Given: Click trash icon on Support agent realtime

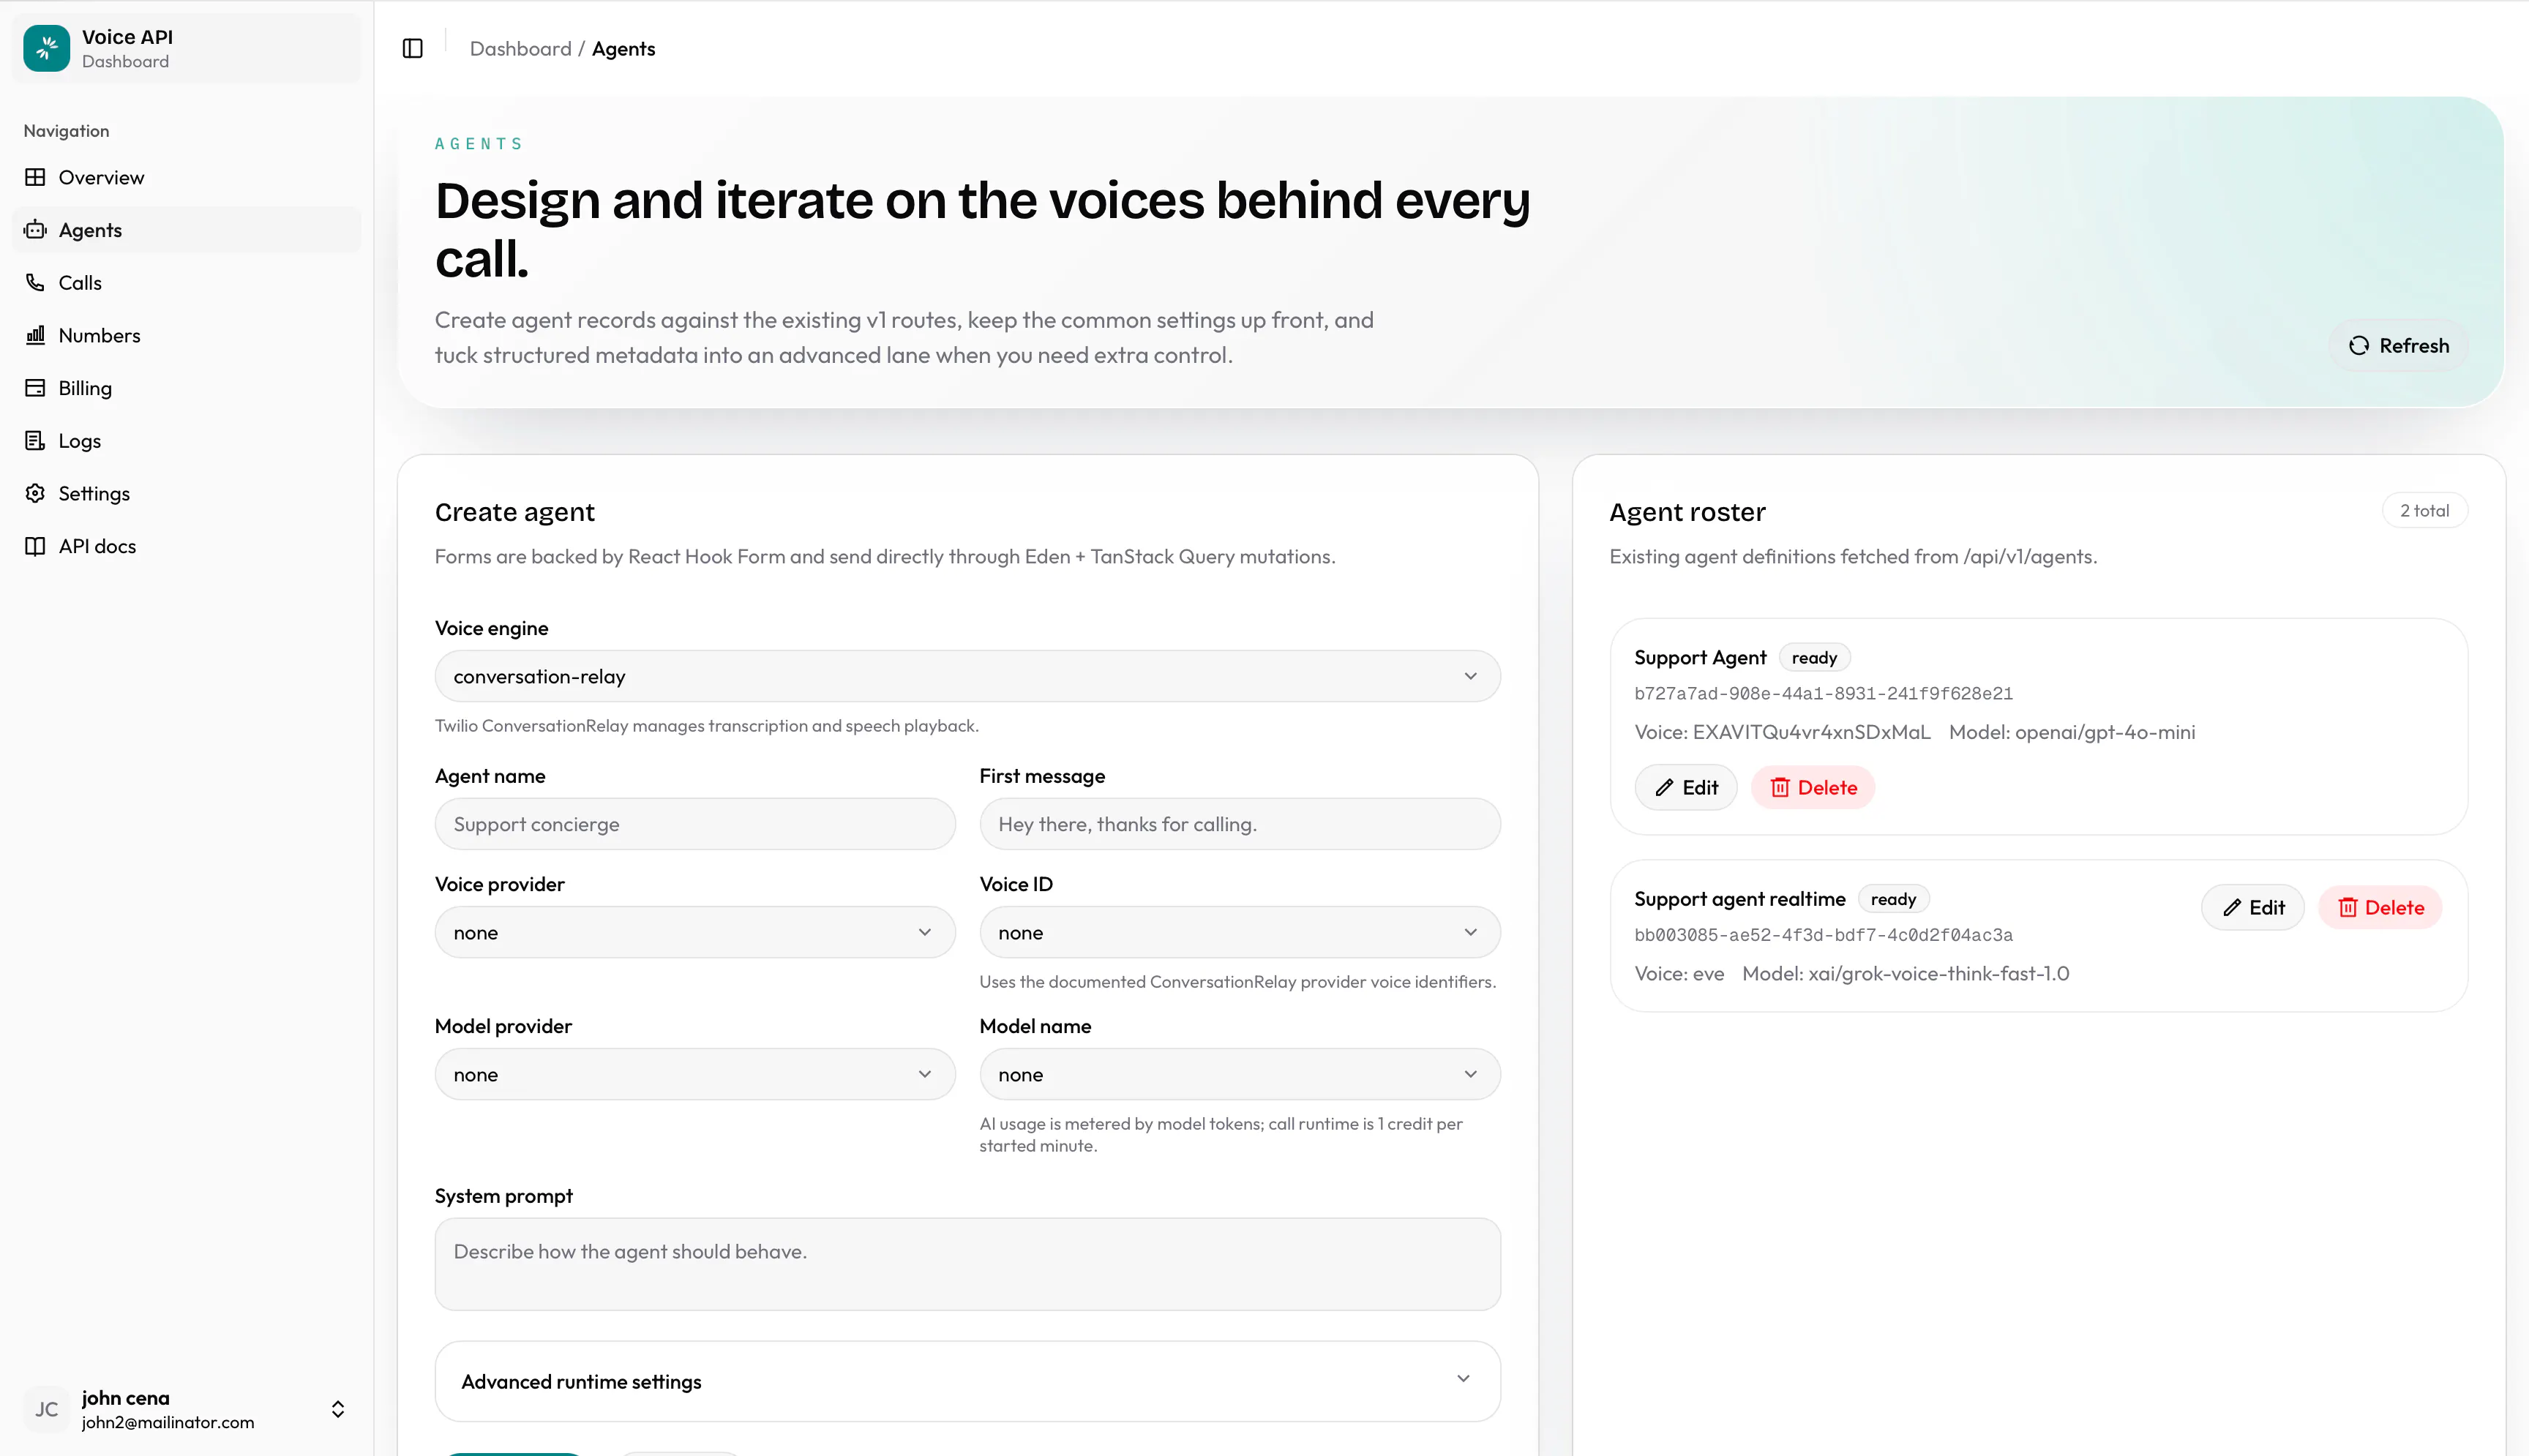Looking at the screenshot, I should coord(2347,908).
